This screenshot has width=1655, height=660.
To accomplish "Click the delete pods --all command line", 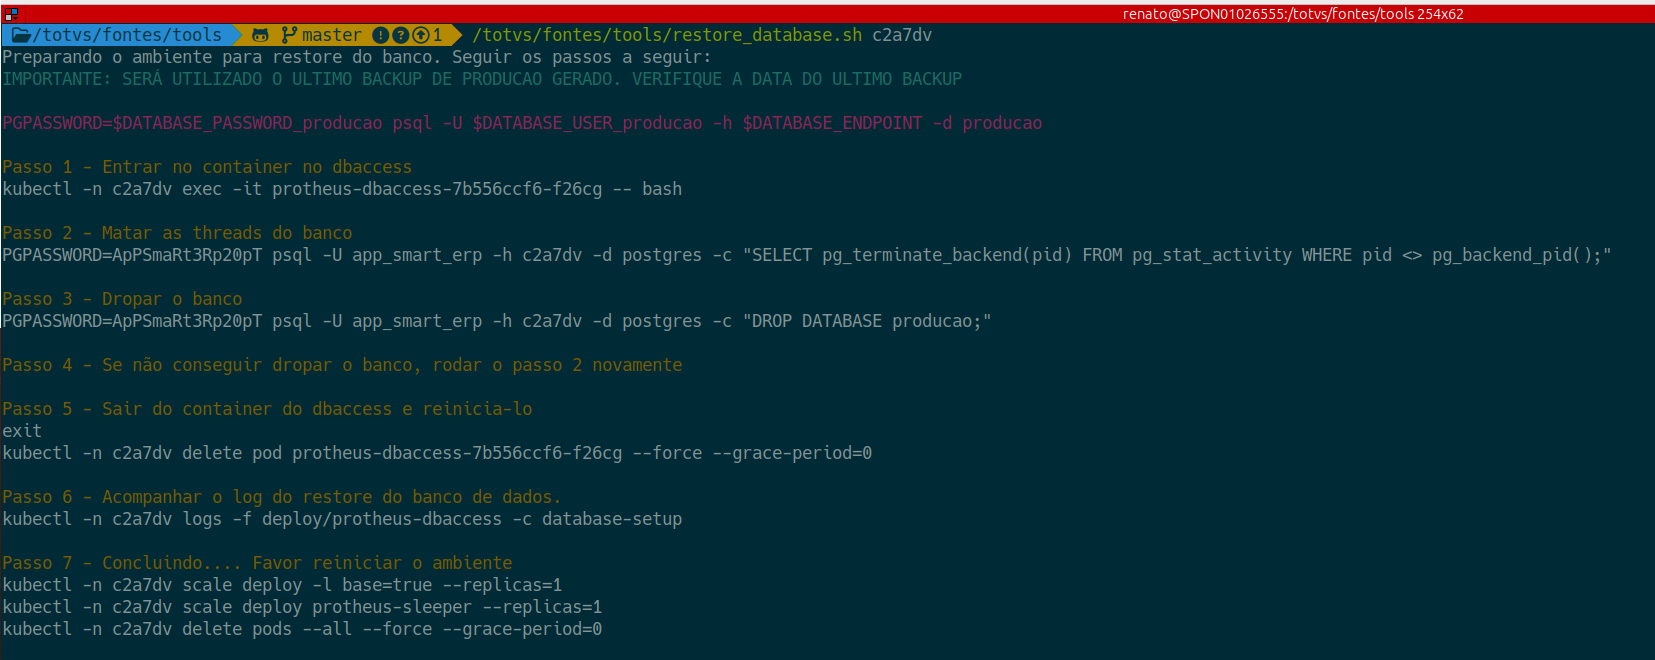I will click(x=302, y=629).
